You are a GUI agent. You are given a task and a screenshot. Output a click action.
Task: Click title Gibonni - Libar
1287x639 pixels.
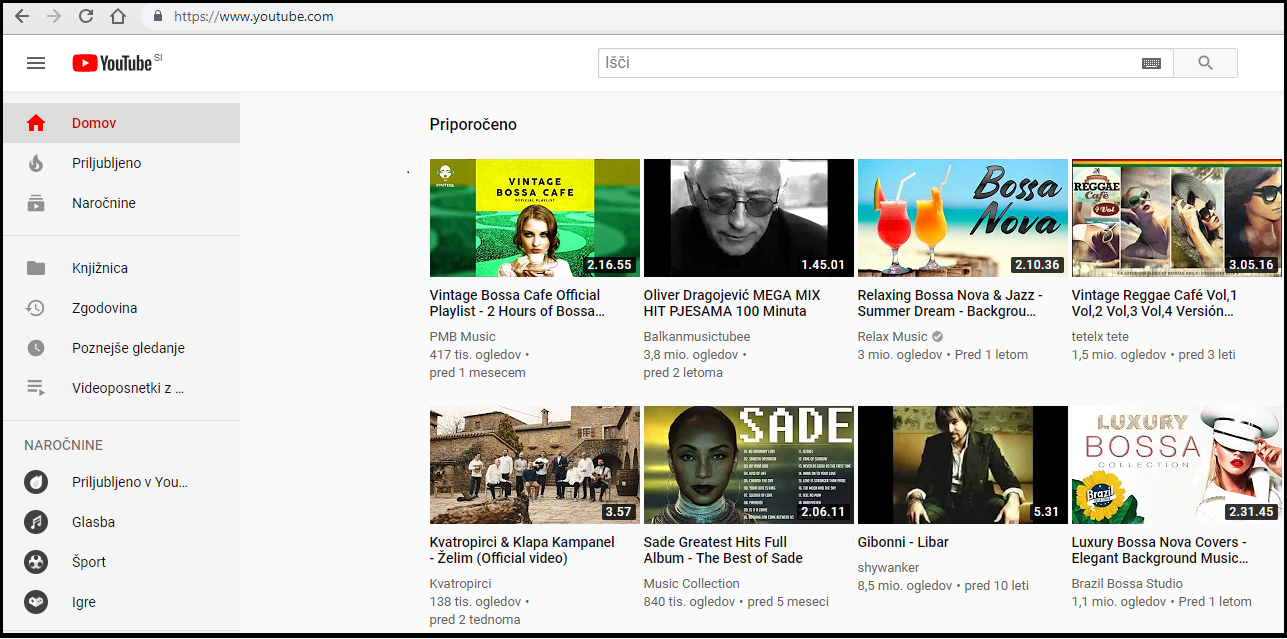click(903, 542)
